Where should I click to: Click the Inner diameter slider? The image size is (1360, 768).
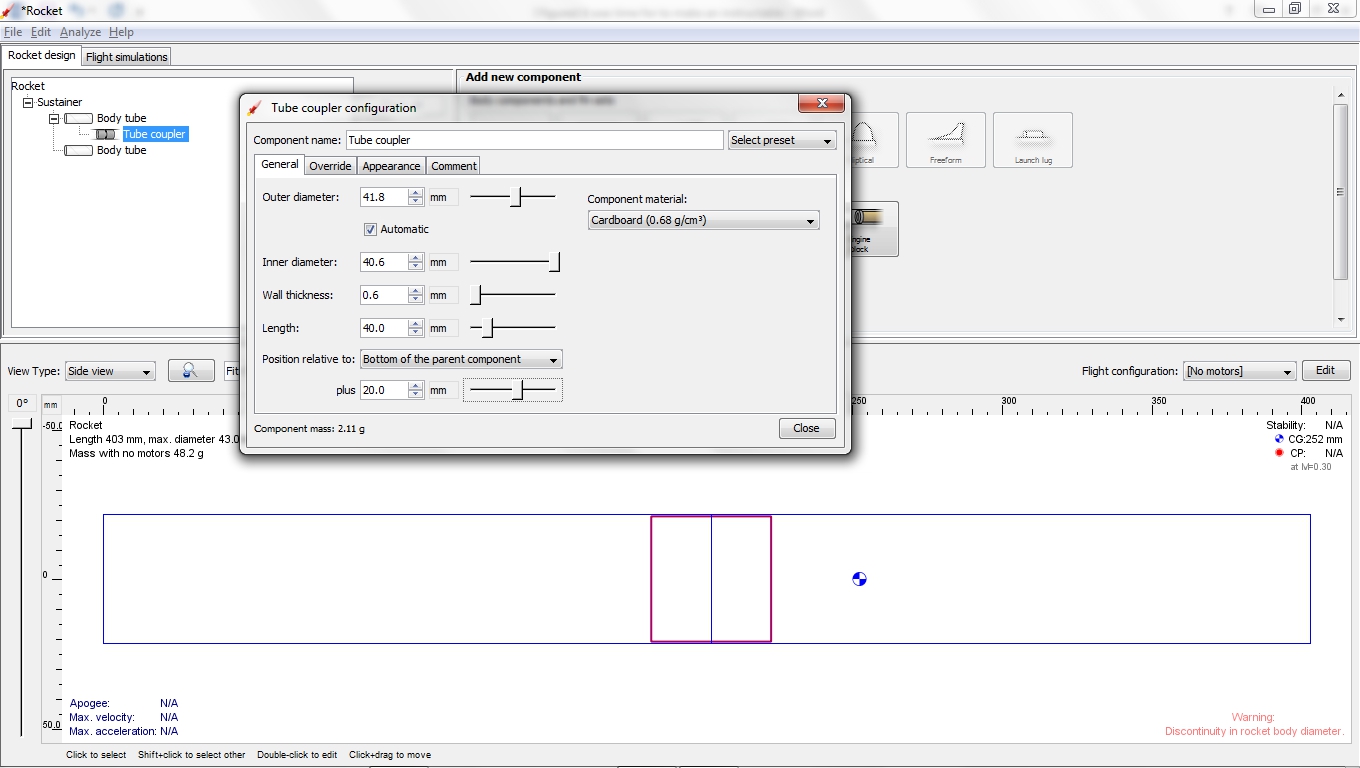(513, 262)
